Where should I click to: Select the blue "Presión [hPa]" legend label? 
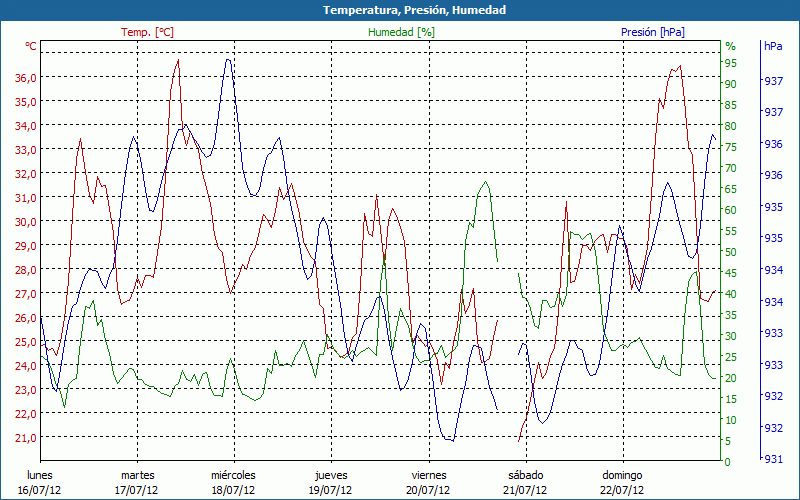click(653, 32)
